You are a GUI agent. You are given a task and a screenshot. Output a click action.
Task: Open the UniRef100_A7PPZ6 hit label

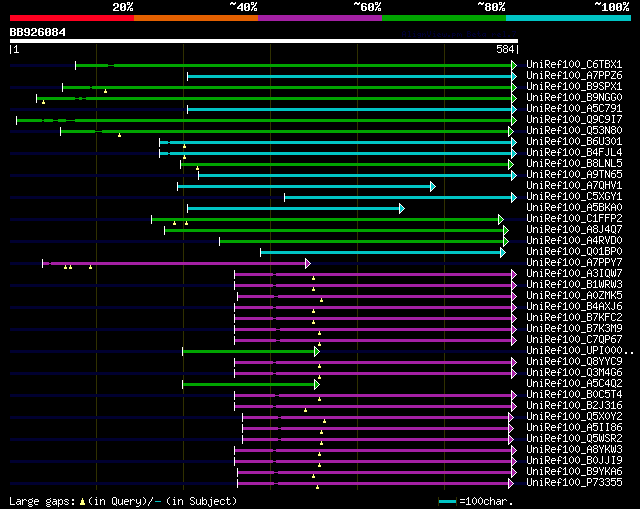574,76
